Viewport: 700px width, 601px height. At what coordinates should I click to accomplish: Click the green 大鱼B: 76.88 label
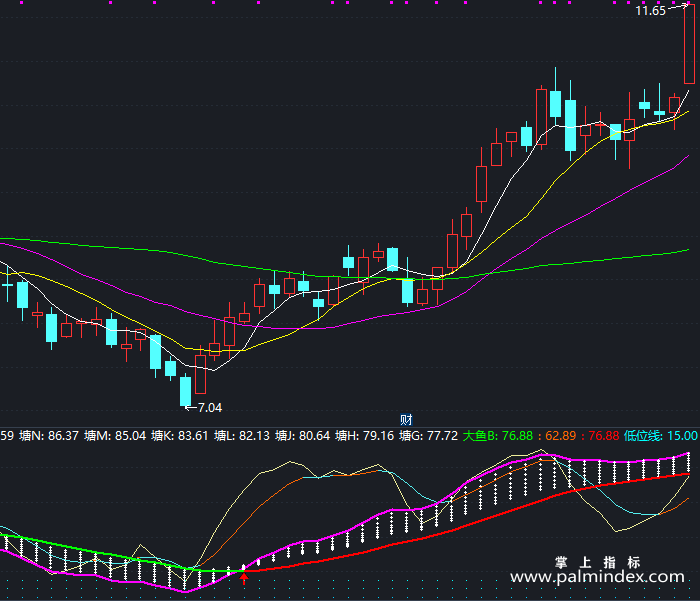pos(498,436)
